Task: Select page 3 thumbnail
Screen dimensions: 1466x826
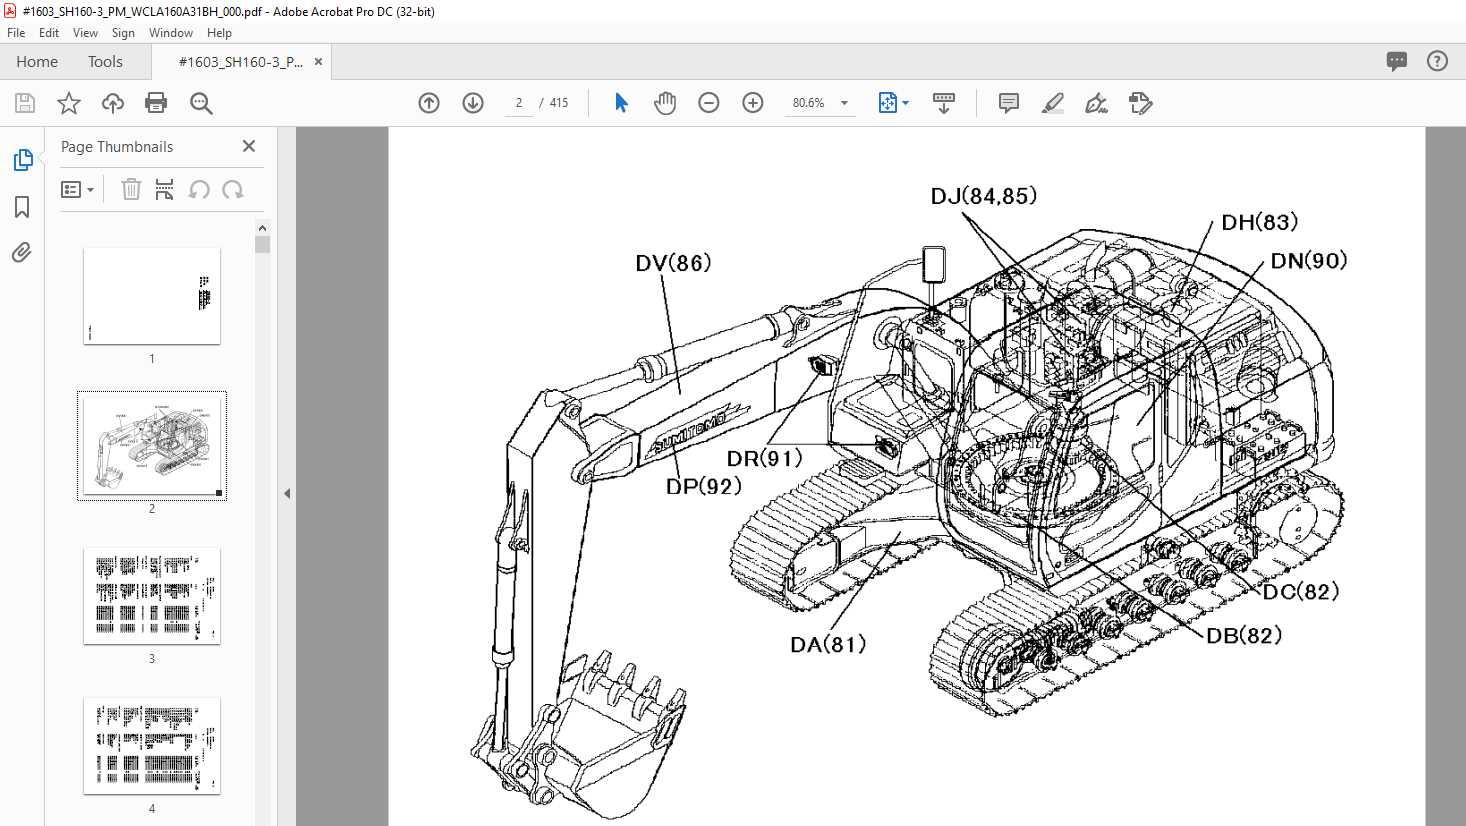Action: coord(152,596)
